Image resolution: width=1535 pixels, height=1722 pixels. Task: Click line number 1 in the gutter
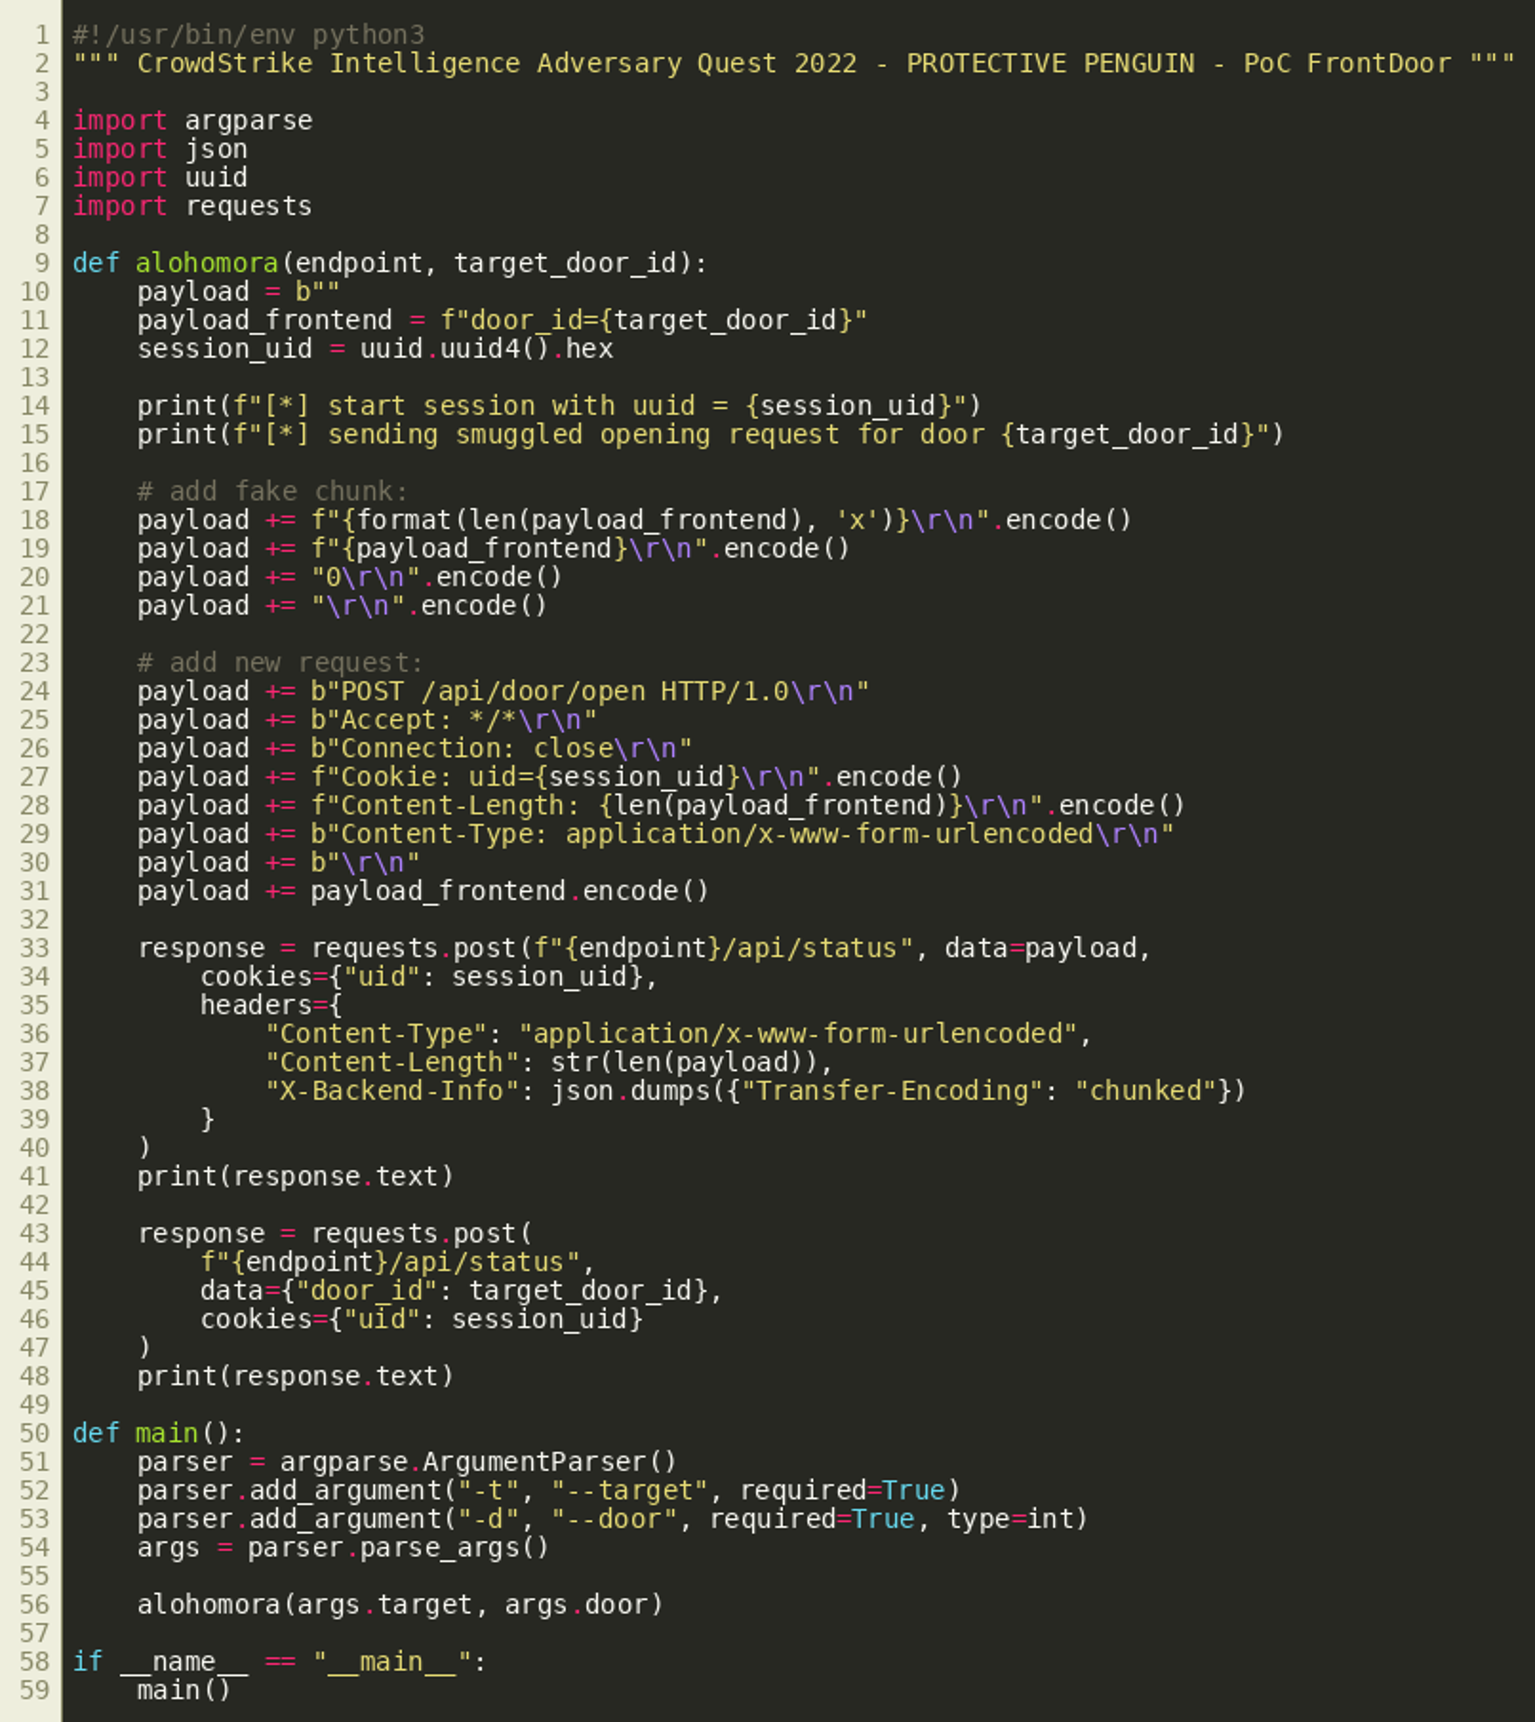42,35
